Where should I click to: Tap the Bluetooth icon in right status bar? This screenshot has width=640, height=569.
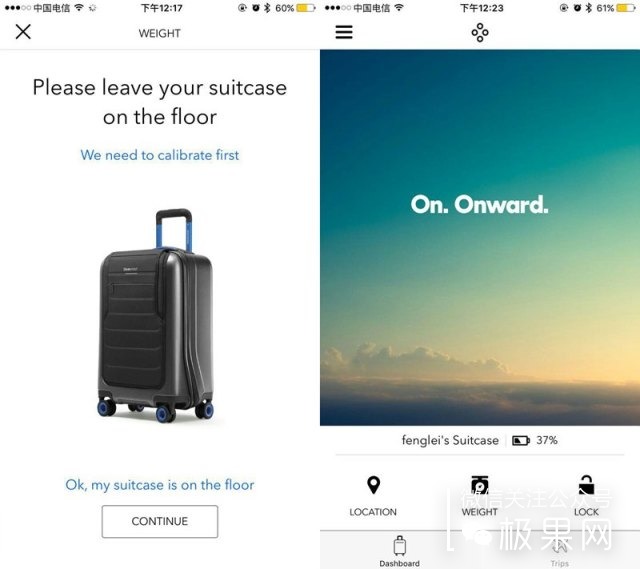(588, 8)
